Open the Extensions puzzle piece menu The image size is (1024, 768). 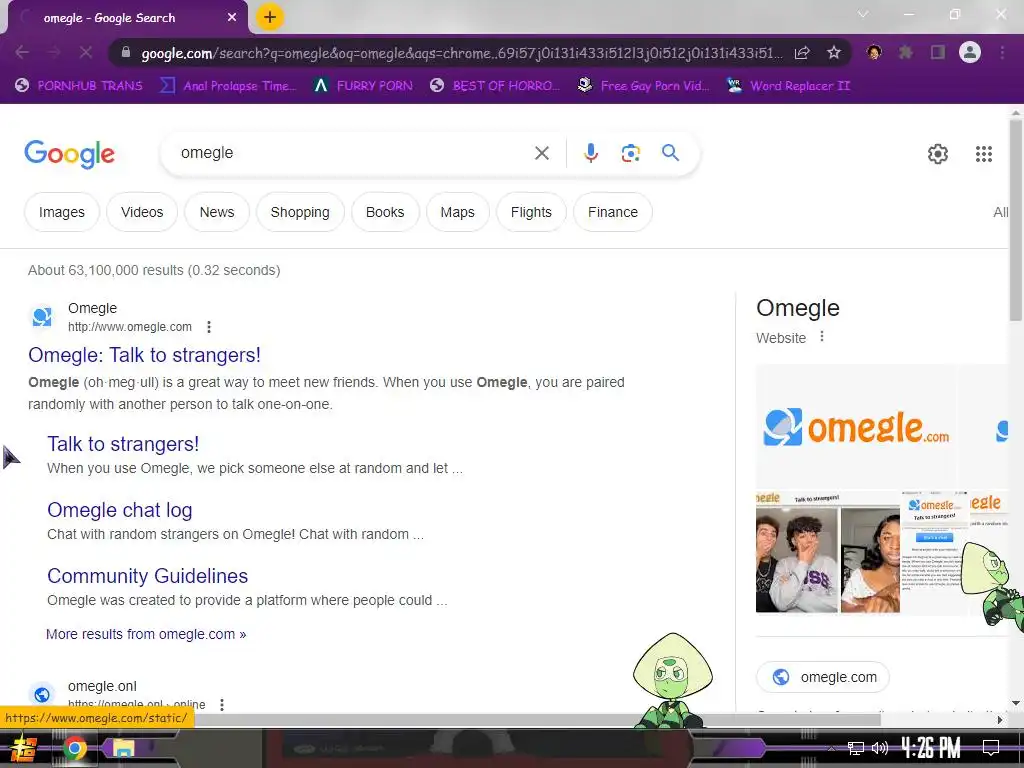[905, 52]
